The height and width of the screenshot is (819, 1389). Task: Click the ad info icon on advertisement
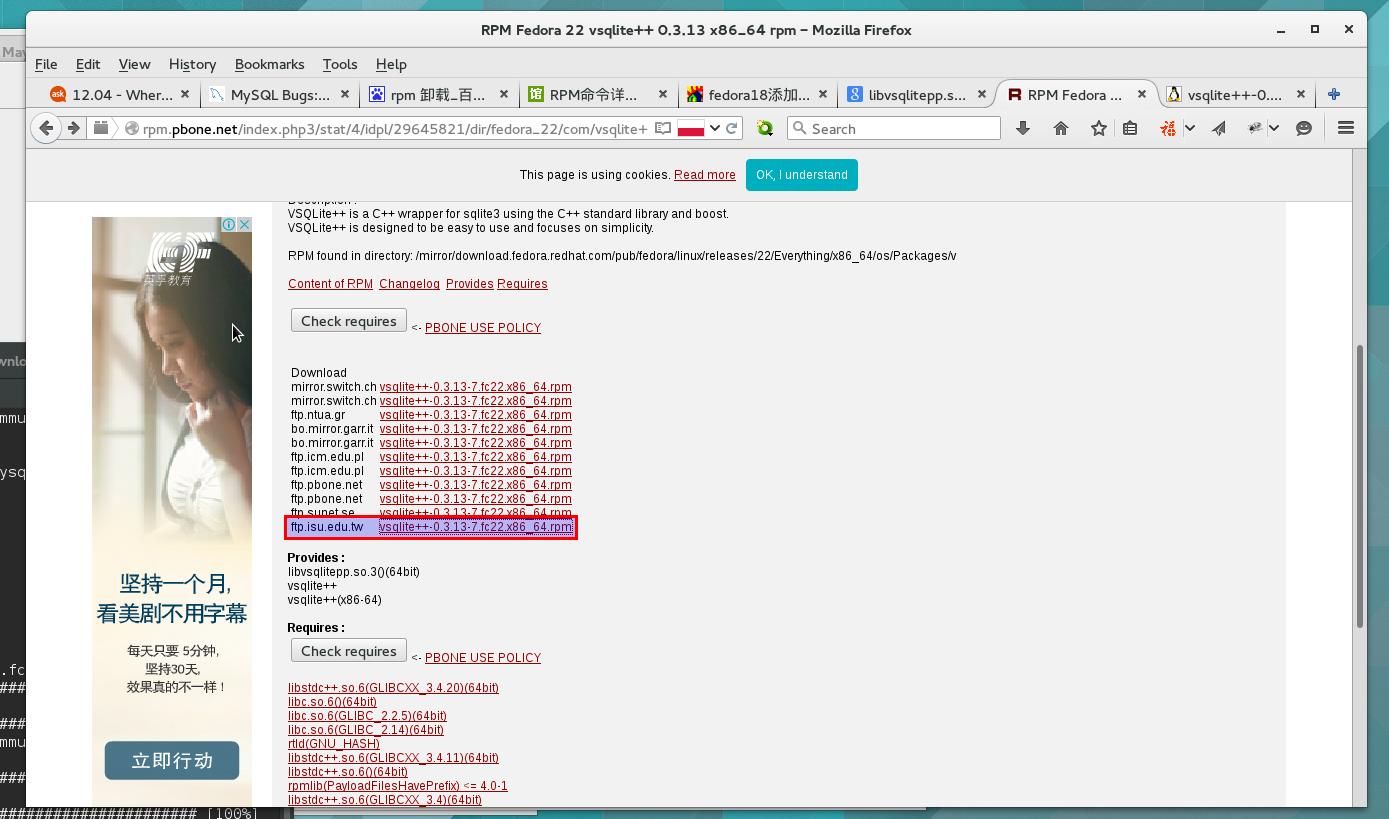pyautogui.click(x=229, y=224)
